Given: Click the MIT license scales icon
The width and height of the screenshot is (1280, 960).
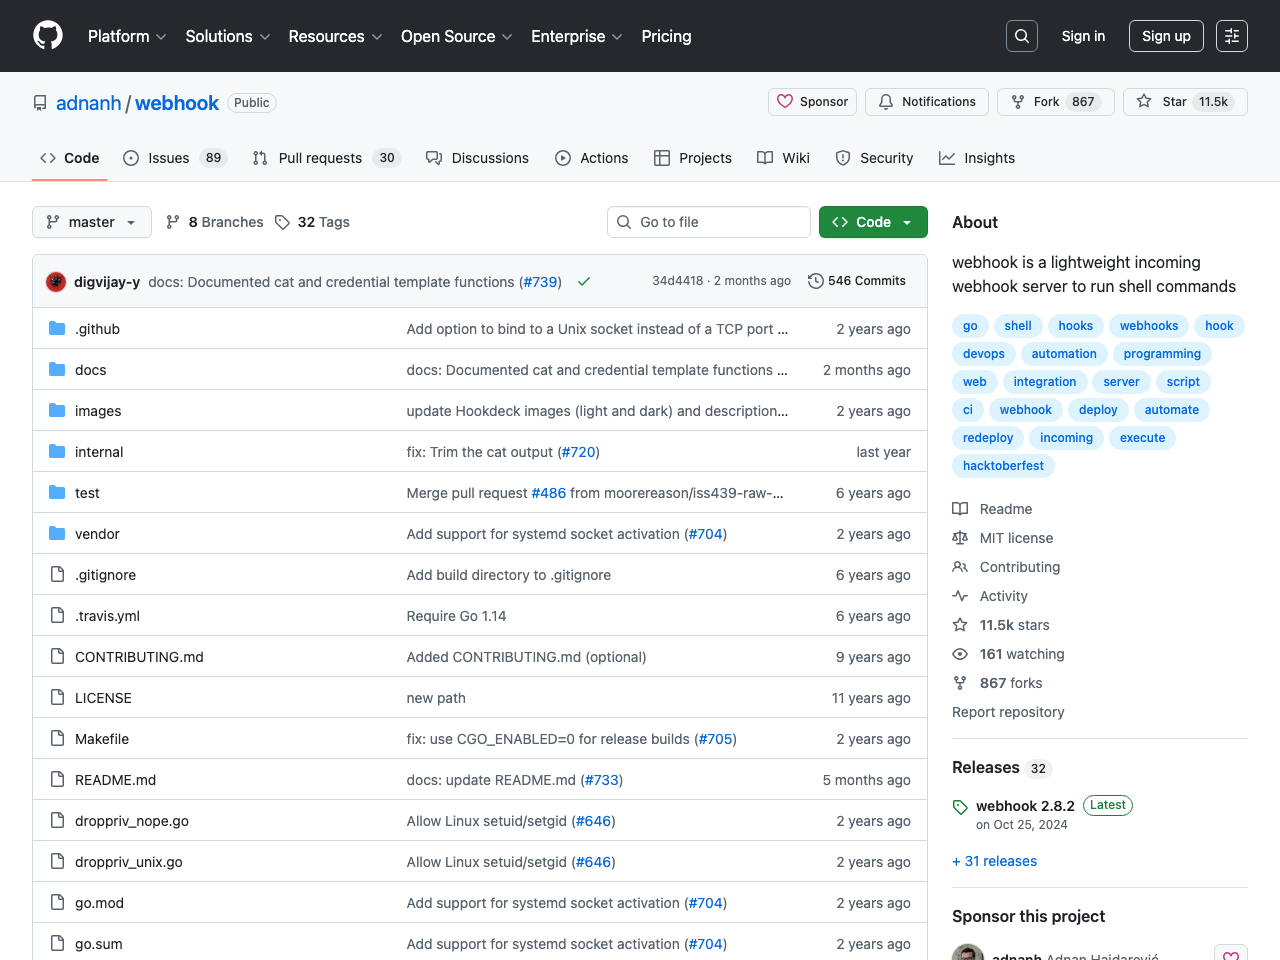Looking at the screenshot, I should [960, 538].
